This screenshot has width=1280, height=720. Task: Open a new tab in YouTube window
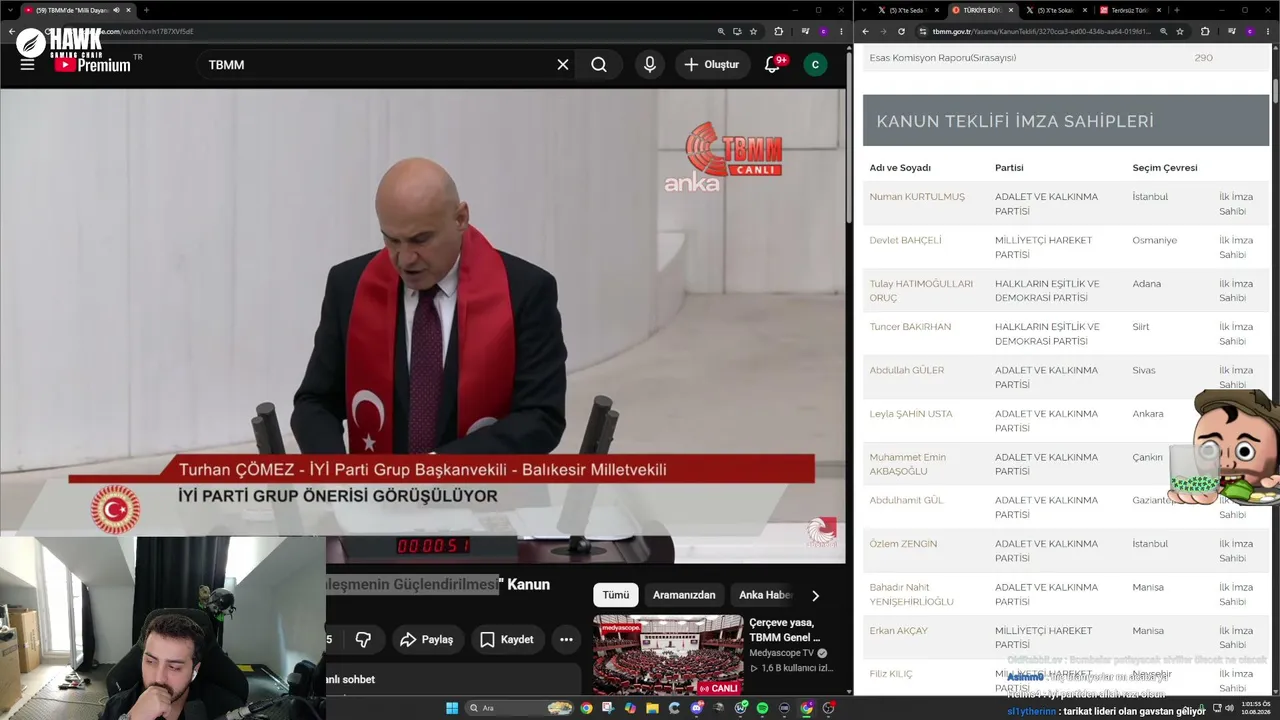(146, 10)
